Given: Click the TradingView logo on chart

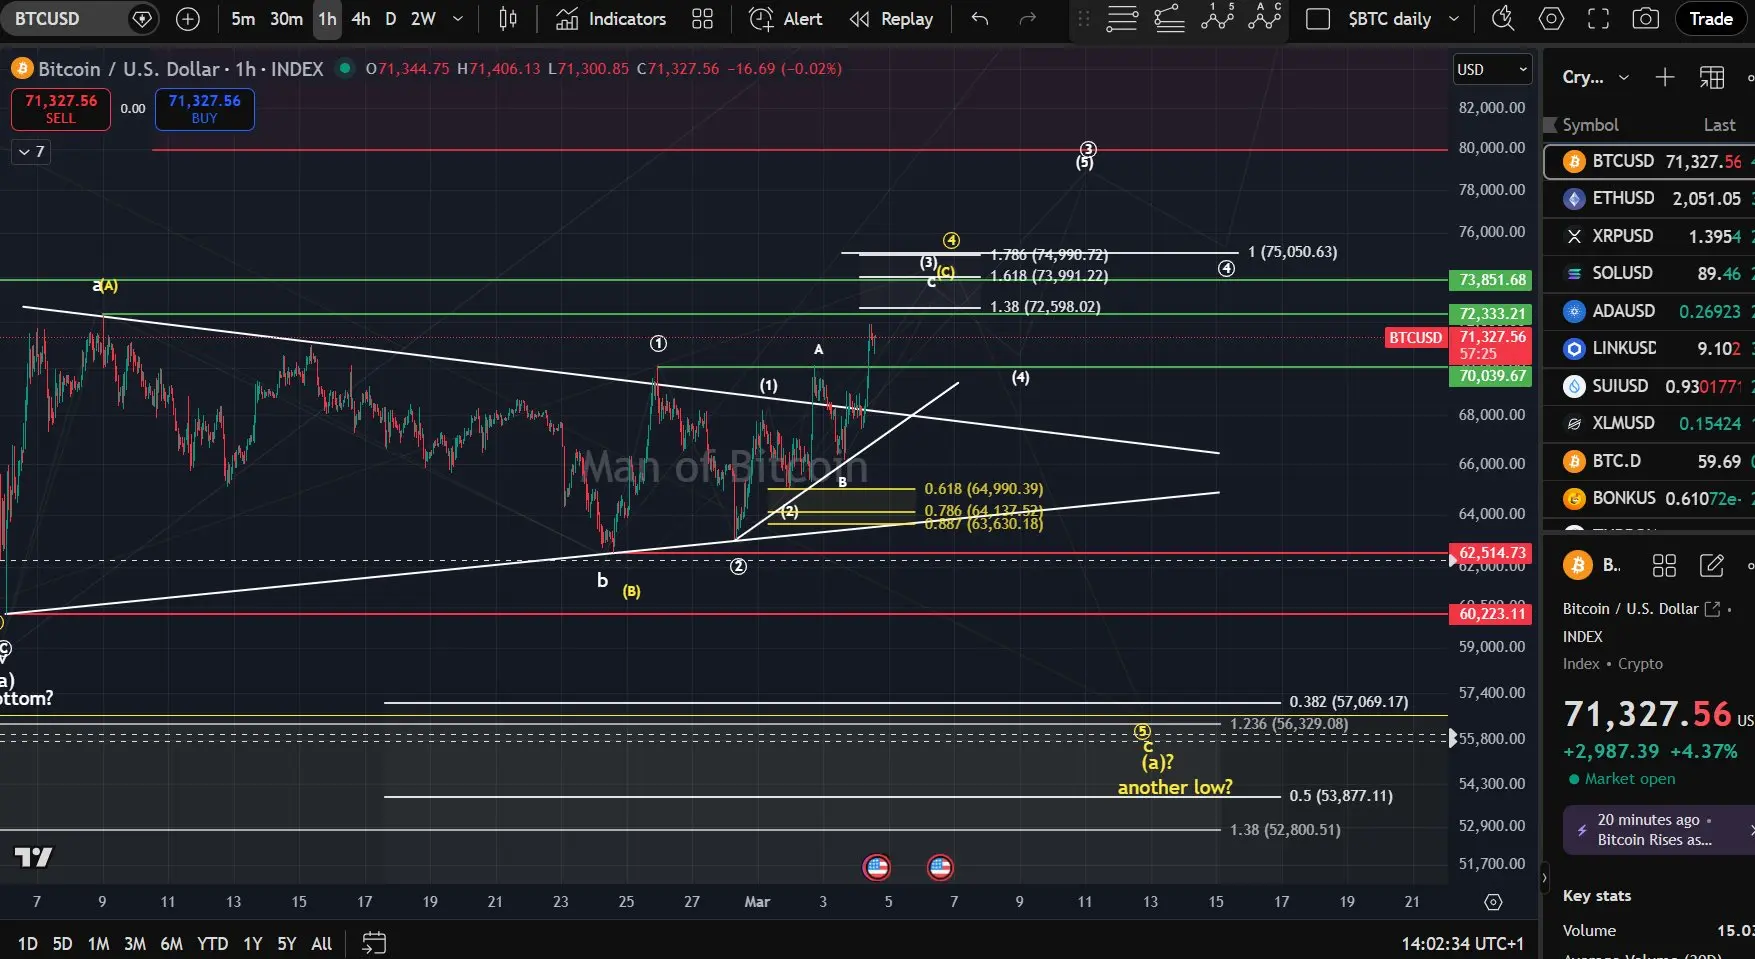Looking at the screenshot, I should click(x=33, y=857).
